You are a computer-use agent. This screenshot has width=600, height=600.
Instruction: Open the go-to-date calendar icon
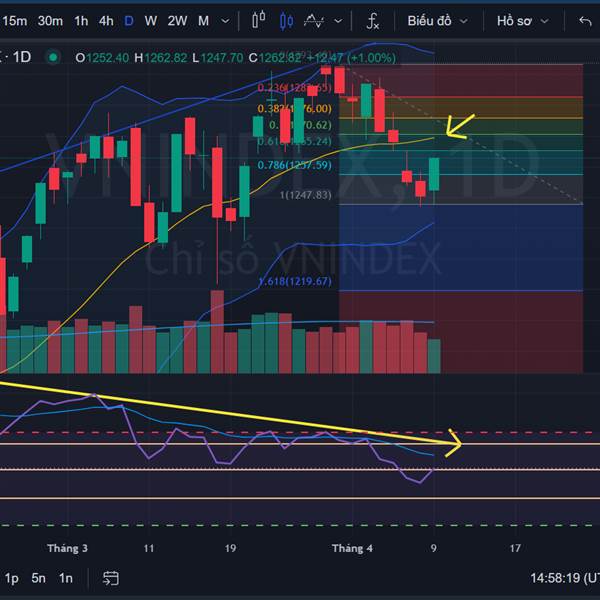coord(111,578)
